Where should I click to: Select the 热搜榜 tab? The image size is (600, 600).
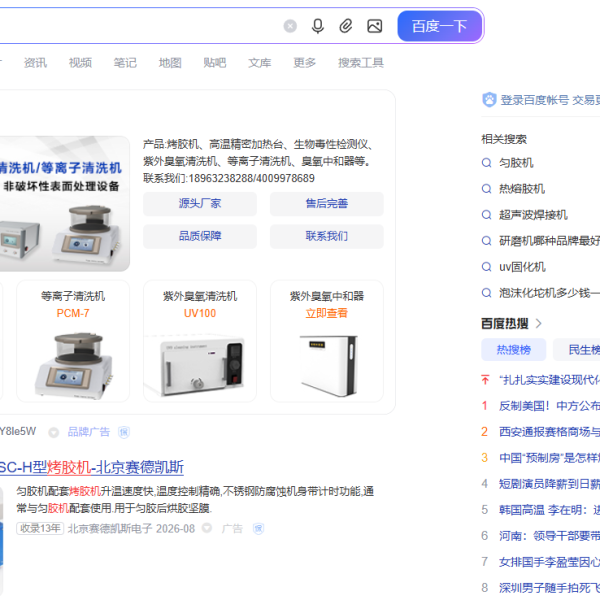point(514,350)
